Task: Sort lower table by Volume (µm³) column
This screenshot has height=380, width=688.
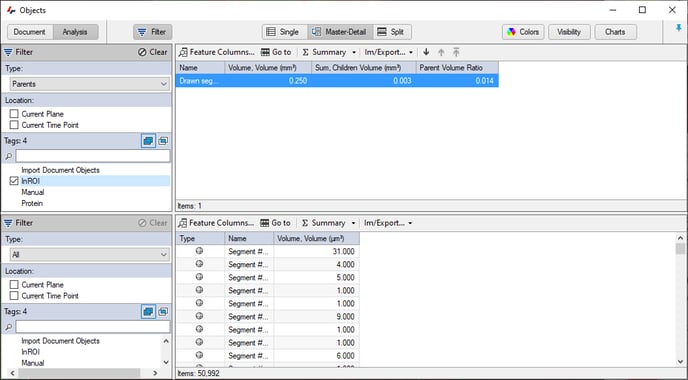Action: pyautogui.click(x=316, y=239)
